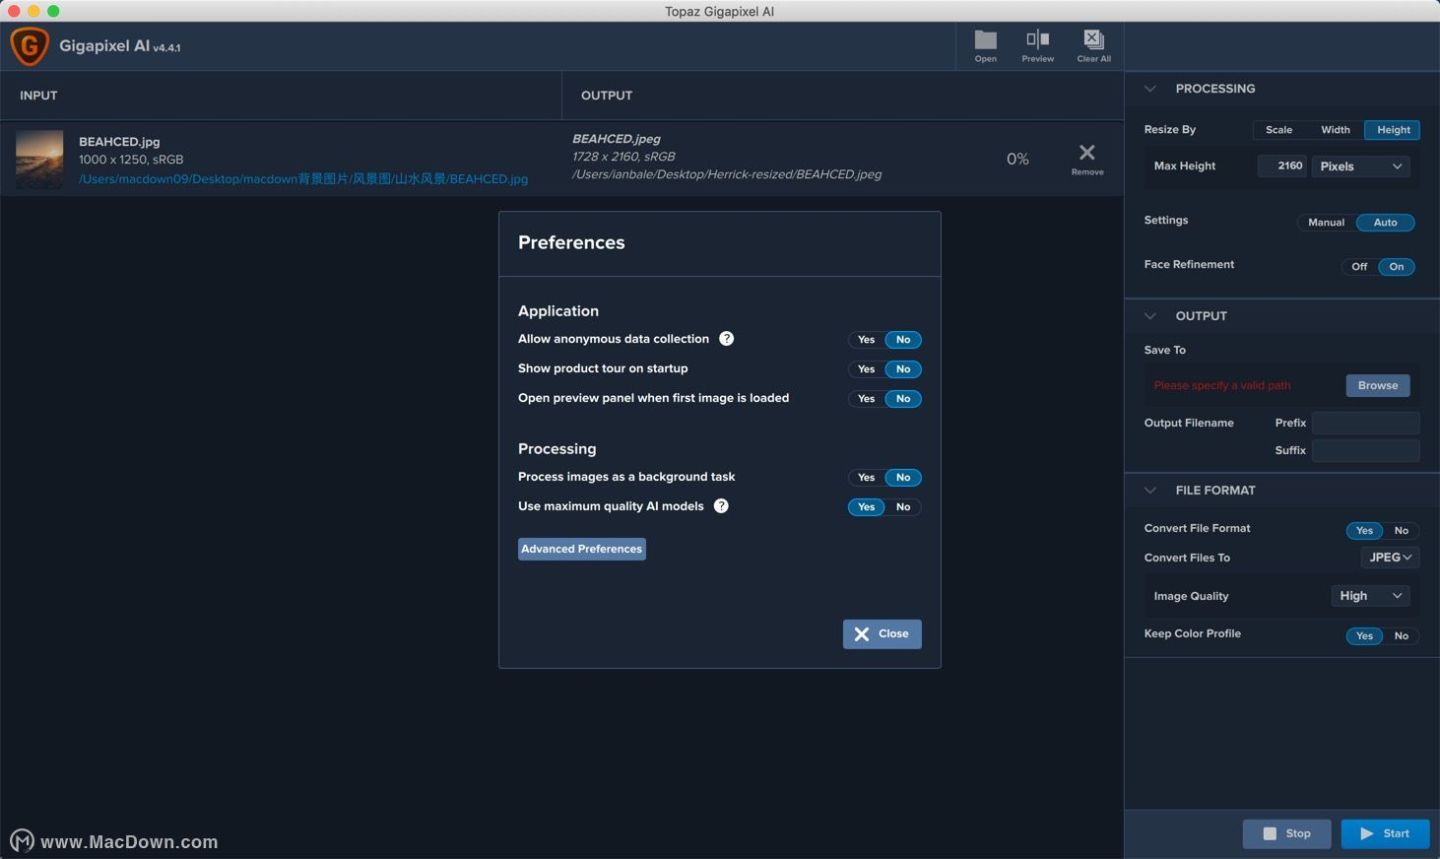Click the input file path link
1440x859 pixels.
click(x=303, y=179)
